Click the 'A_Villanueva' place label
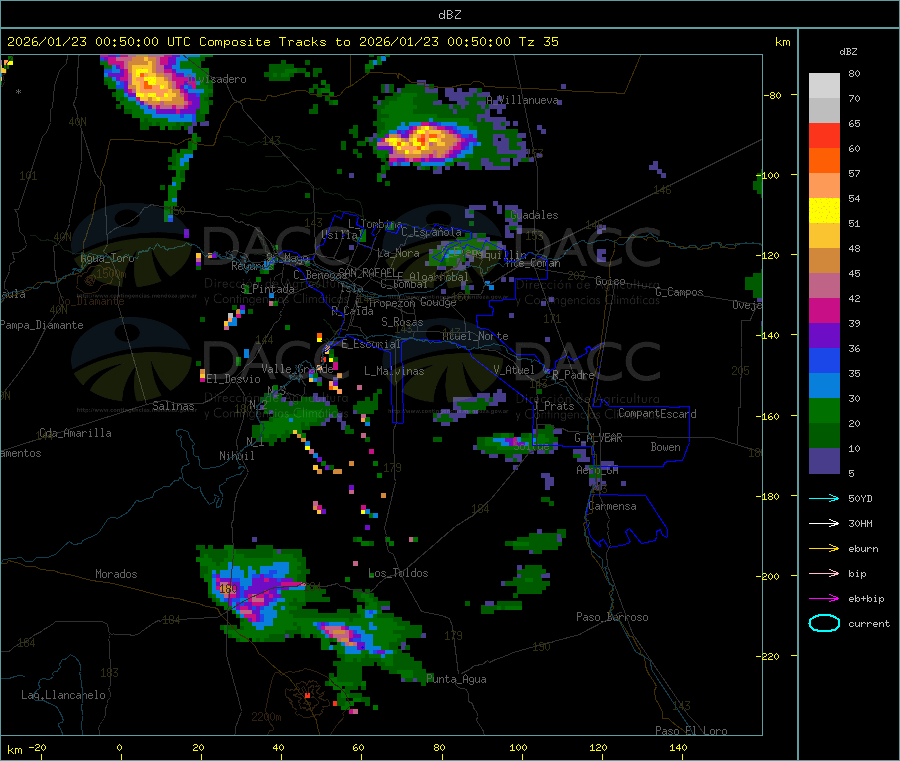This screenshot has height=761, width=900. (x=522, y=100)
